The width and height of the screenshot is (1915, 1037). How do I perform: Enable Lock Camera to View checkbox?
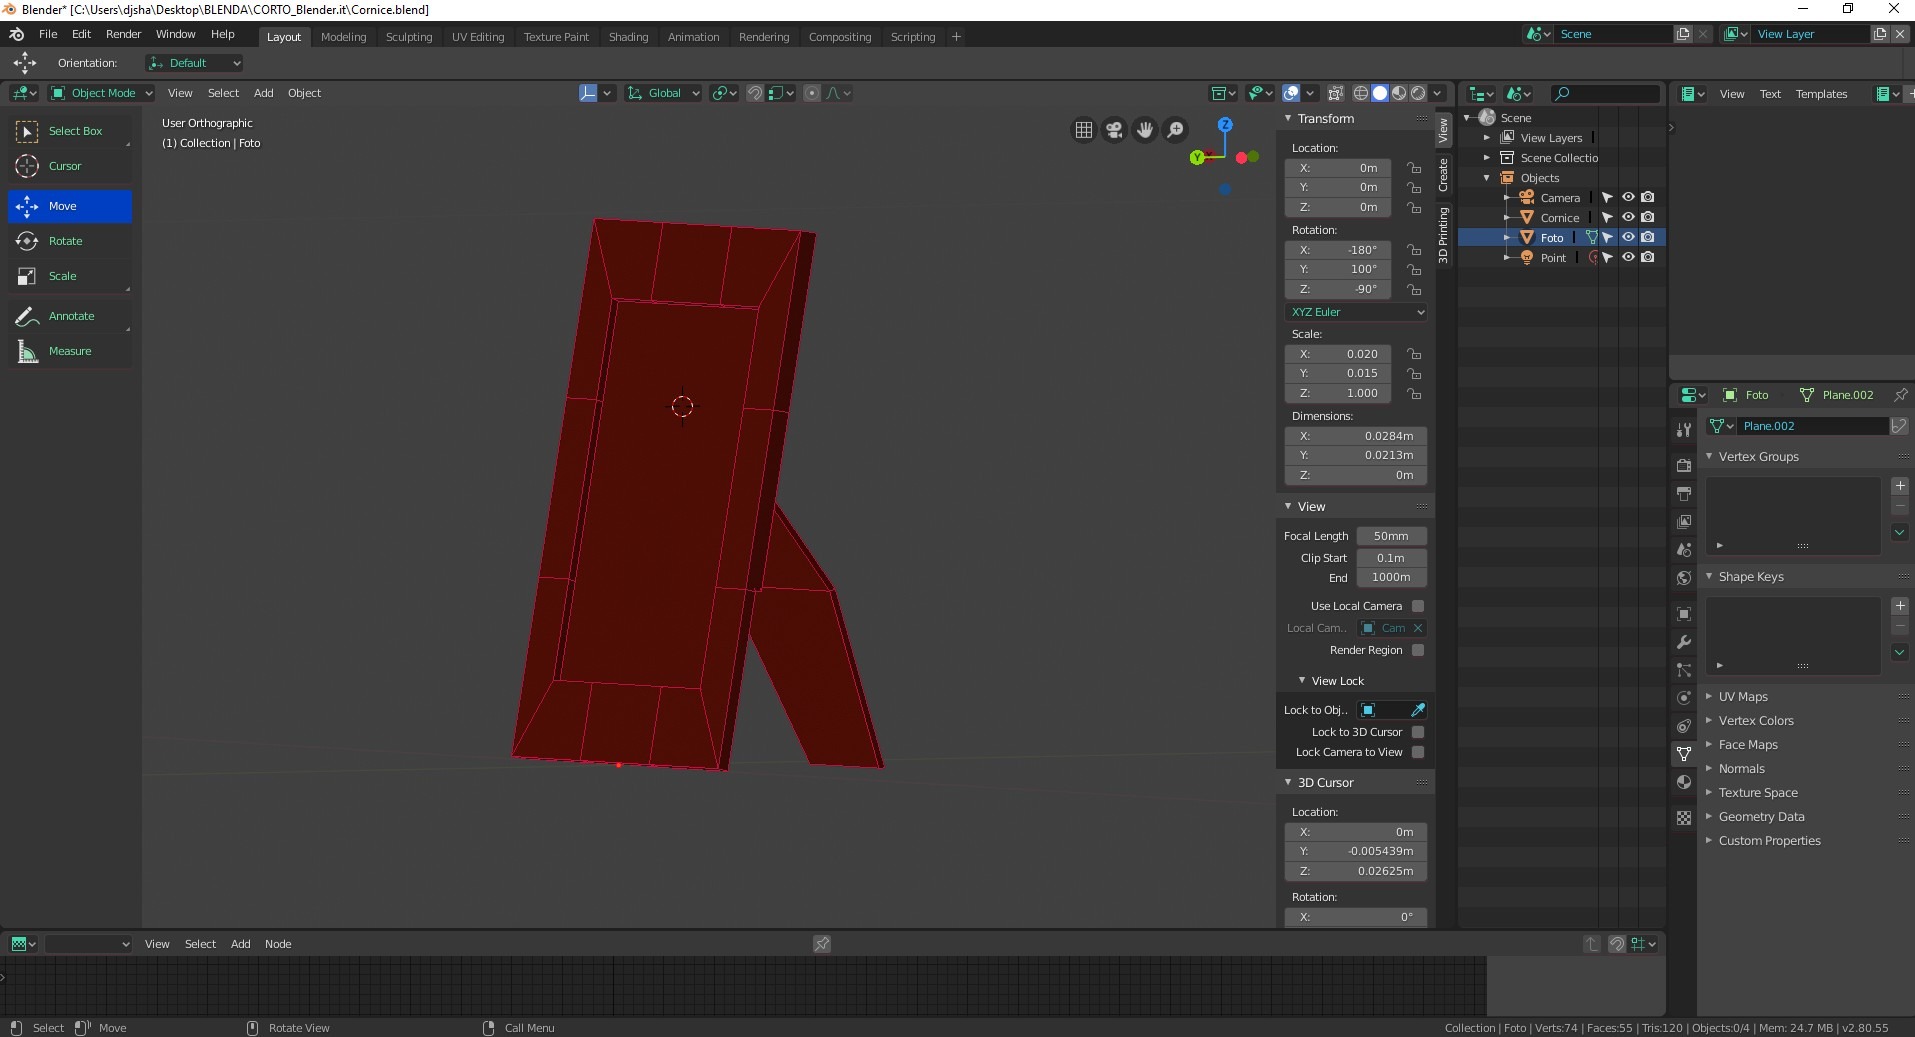pyautogui.click(x=1418, y=752)
